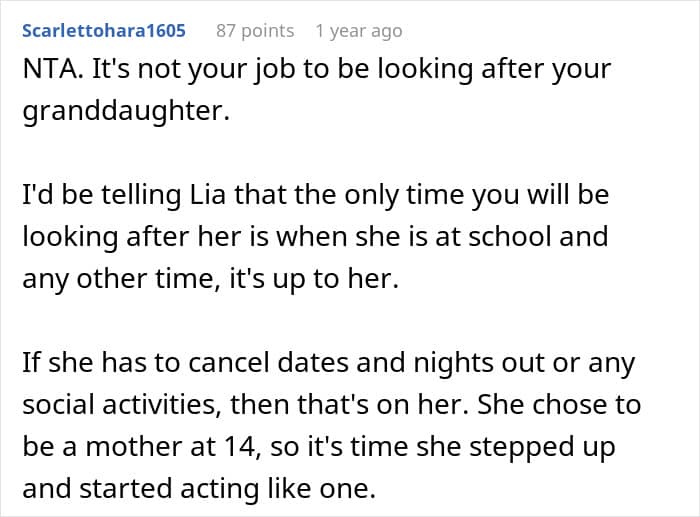Open the Scarlettohara1605 user profile
The image size is (700, 517).
[x=104, y=31]
